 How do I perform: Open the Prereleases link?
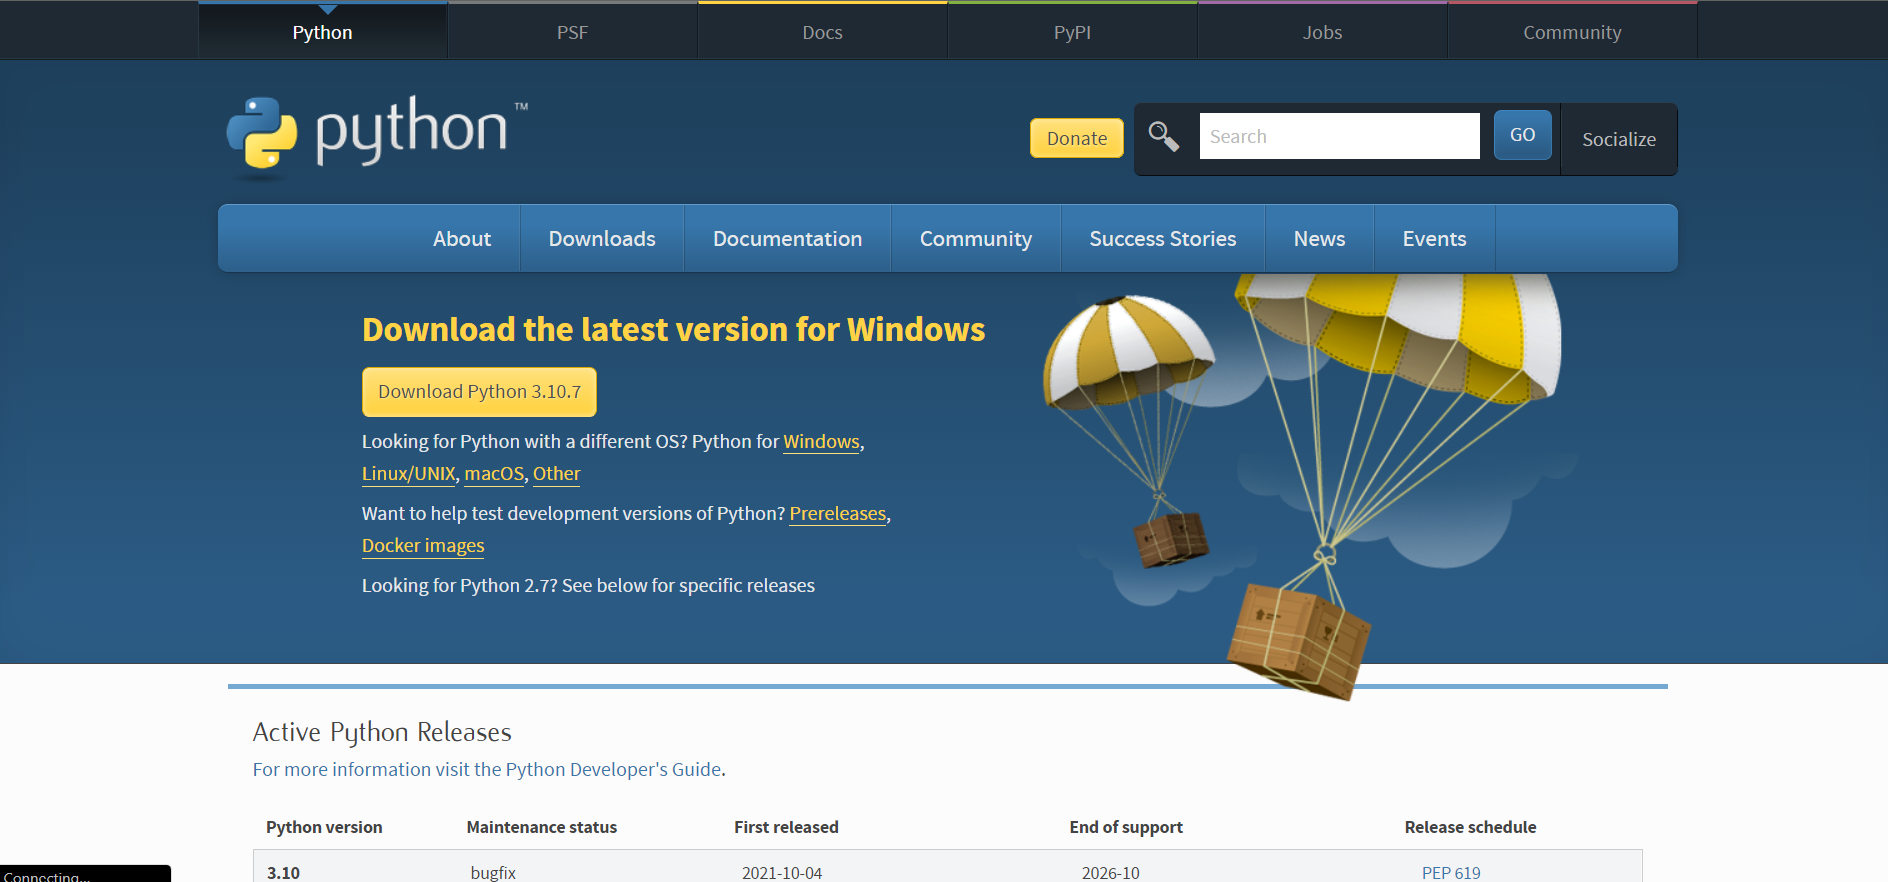(x=838, y=513)
